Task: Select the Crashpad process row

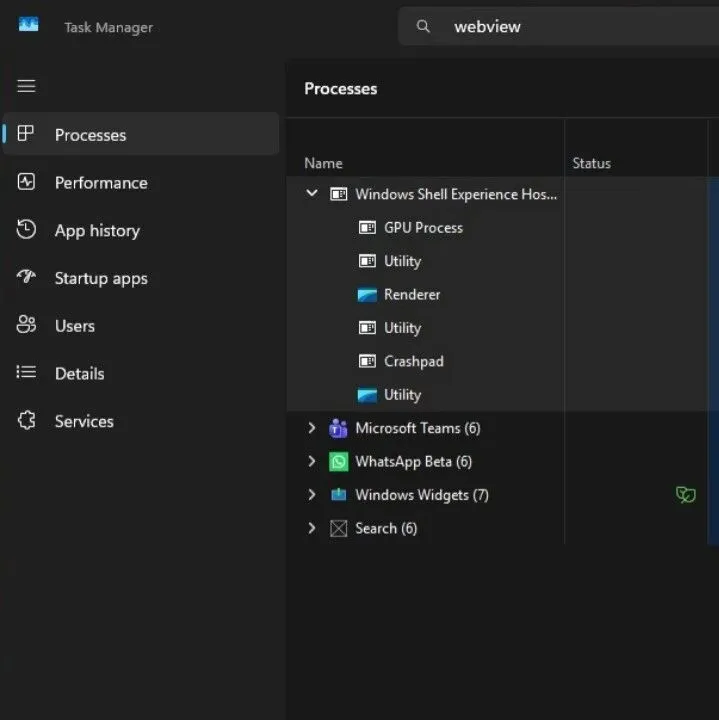Action: [x=502, y=361]
